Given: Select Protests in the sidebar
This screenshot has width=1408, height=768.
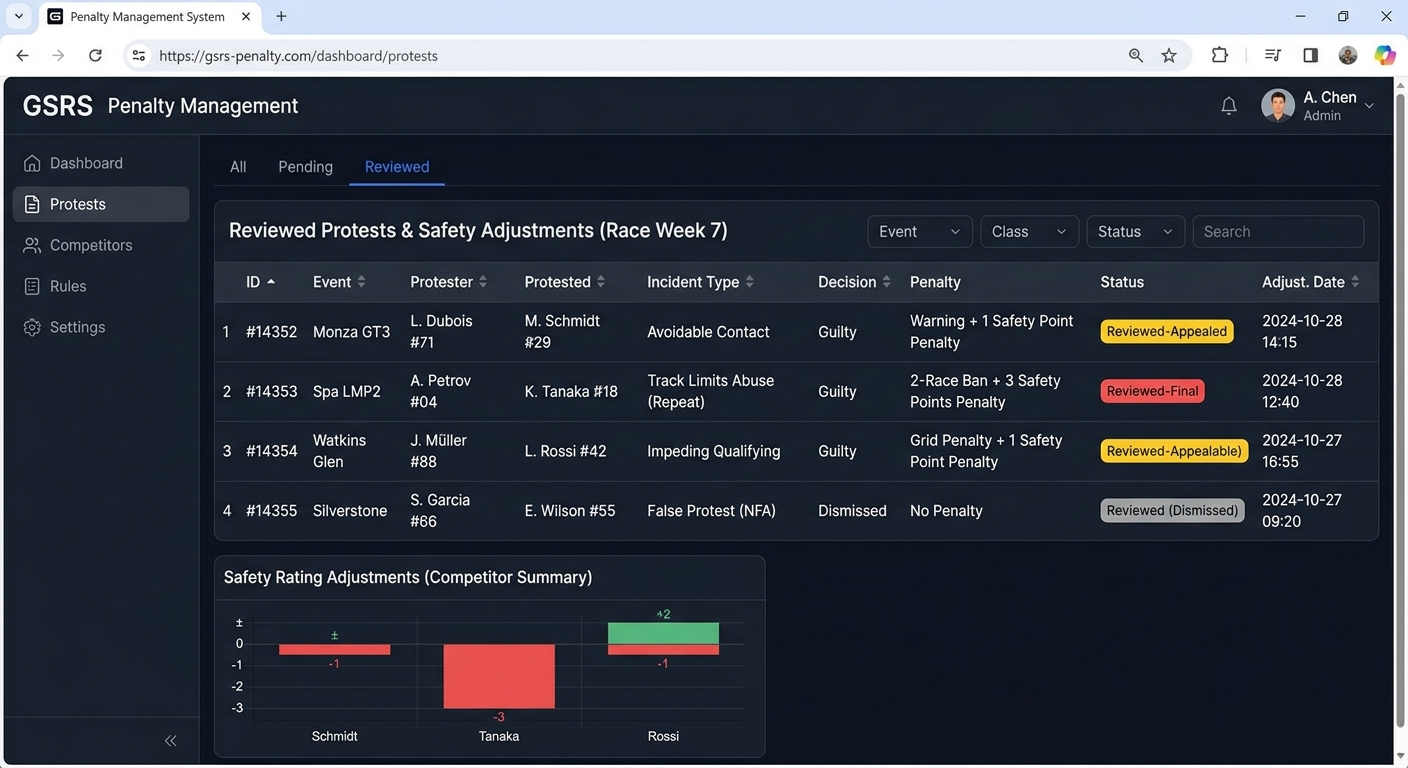Looking at the screenshot, I should (x=101, y=204).
